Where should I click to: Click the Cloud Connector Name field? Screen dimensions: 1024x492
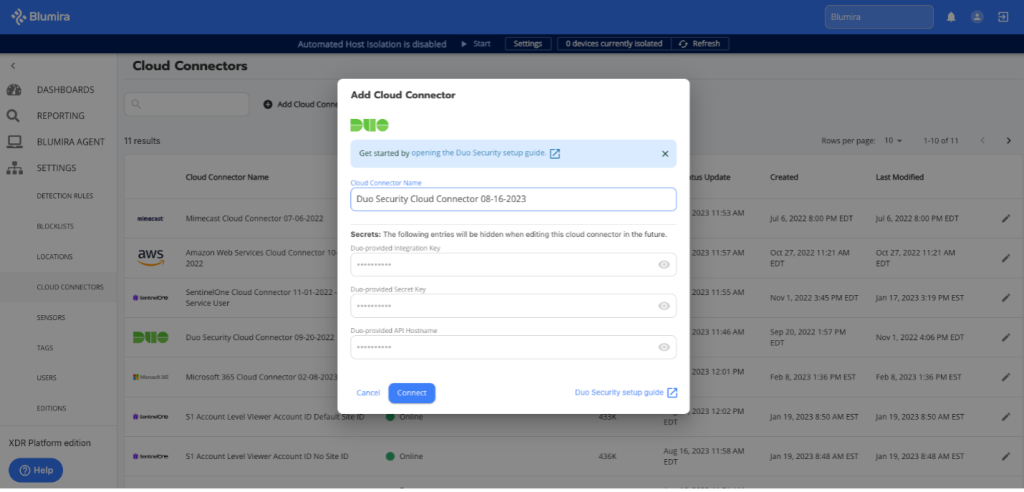[x=513, y=199]
